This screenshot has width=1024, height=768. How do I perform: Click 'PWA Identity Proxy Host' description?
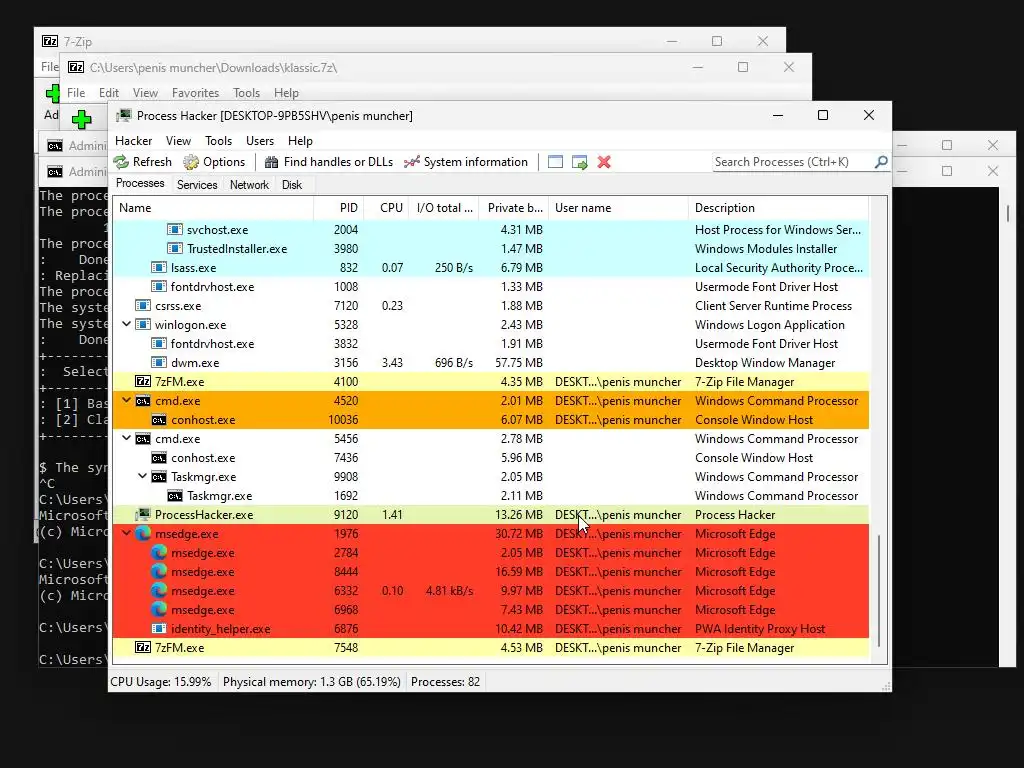point(760,629)
